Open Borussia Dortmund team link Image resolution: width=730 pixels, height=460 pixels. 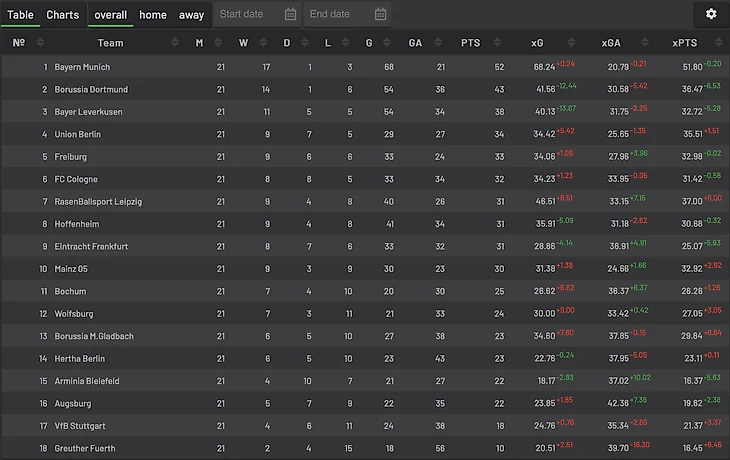tap(91, 89)
